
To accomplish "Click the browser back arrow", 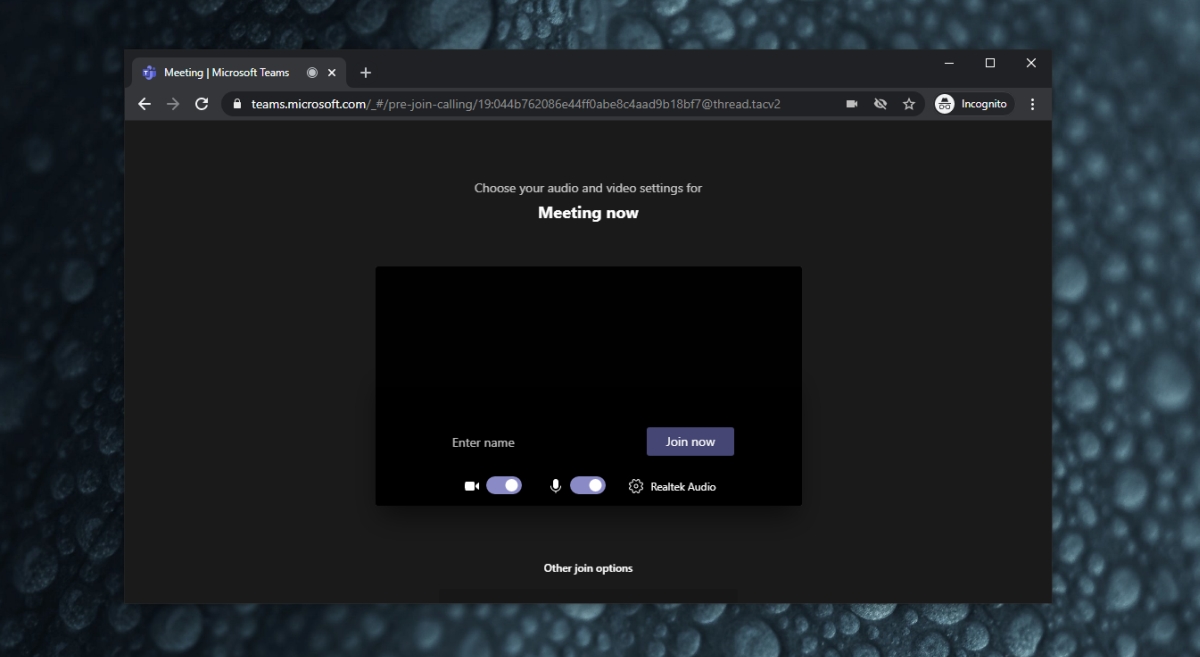I will [145, 104].
